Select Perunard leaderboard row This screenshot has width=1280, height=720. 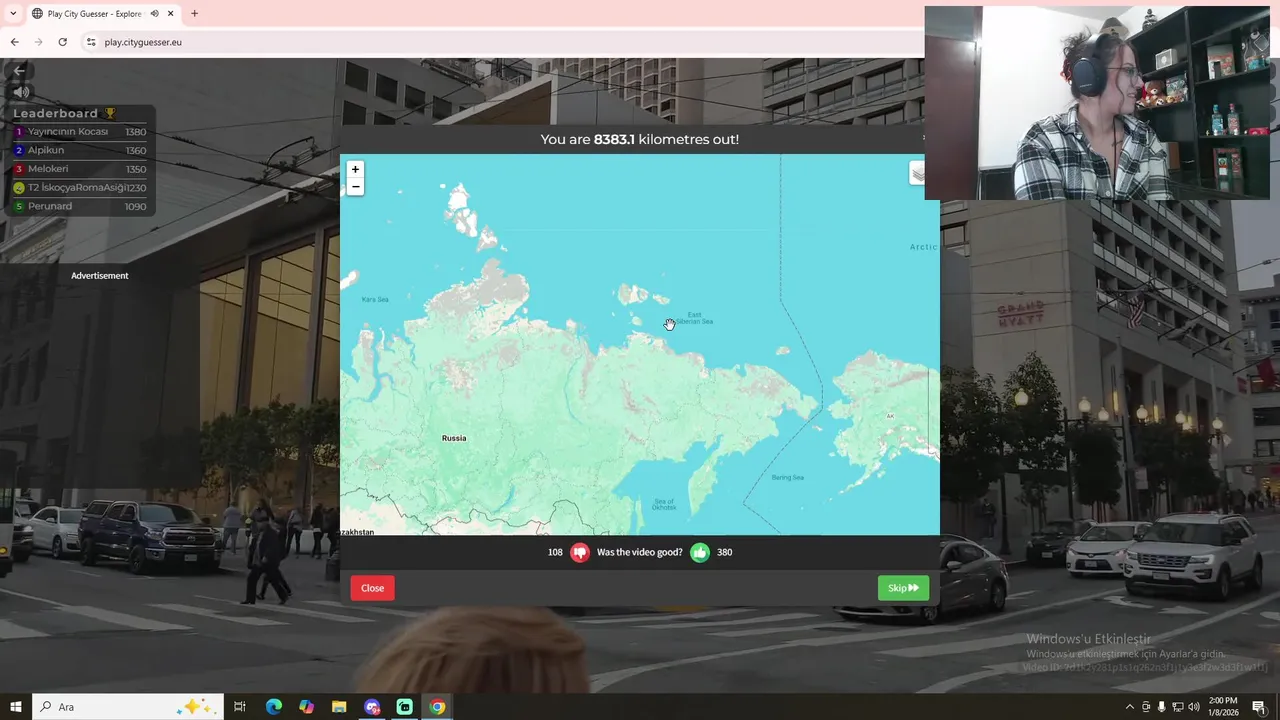click(x=79, y=206)
